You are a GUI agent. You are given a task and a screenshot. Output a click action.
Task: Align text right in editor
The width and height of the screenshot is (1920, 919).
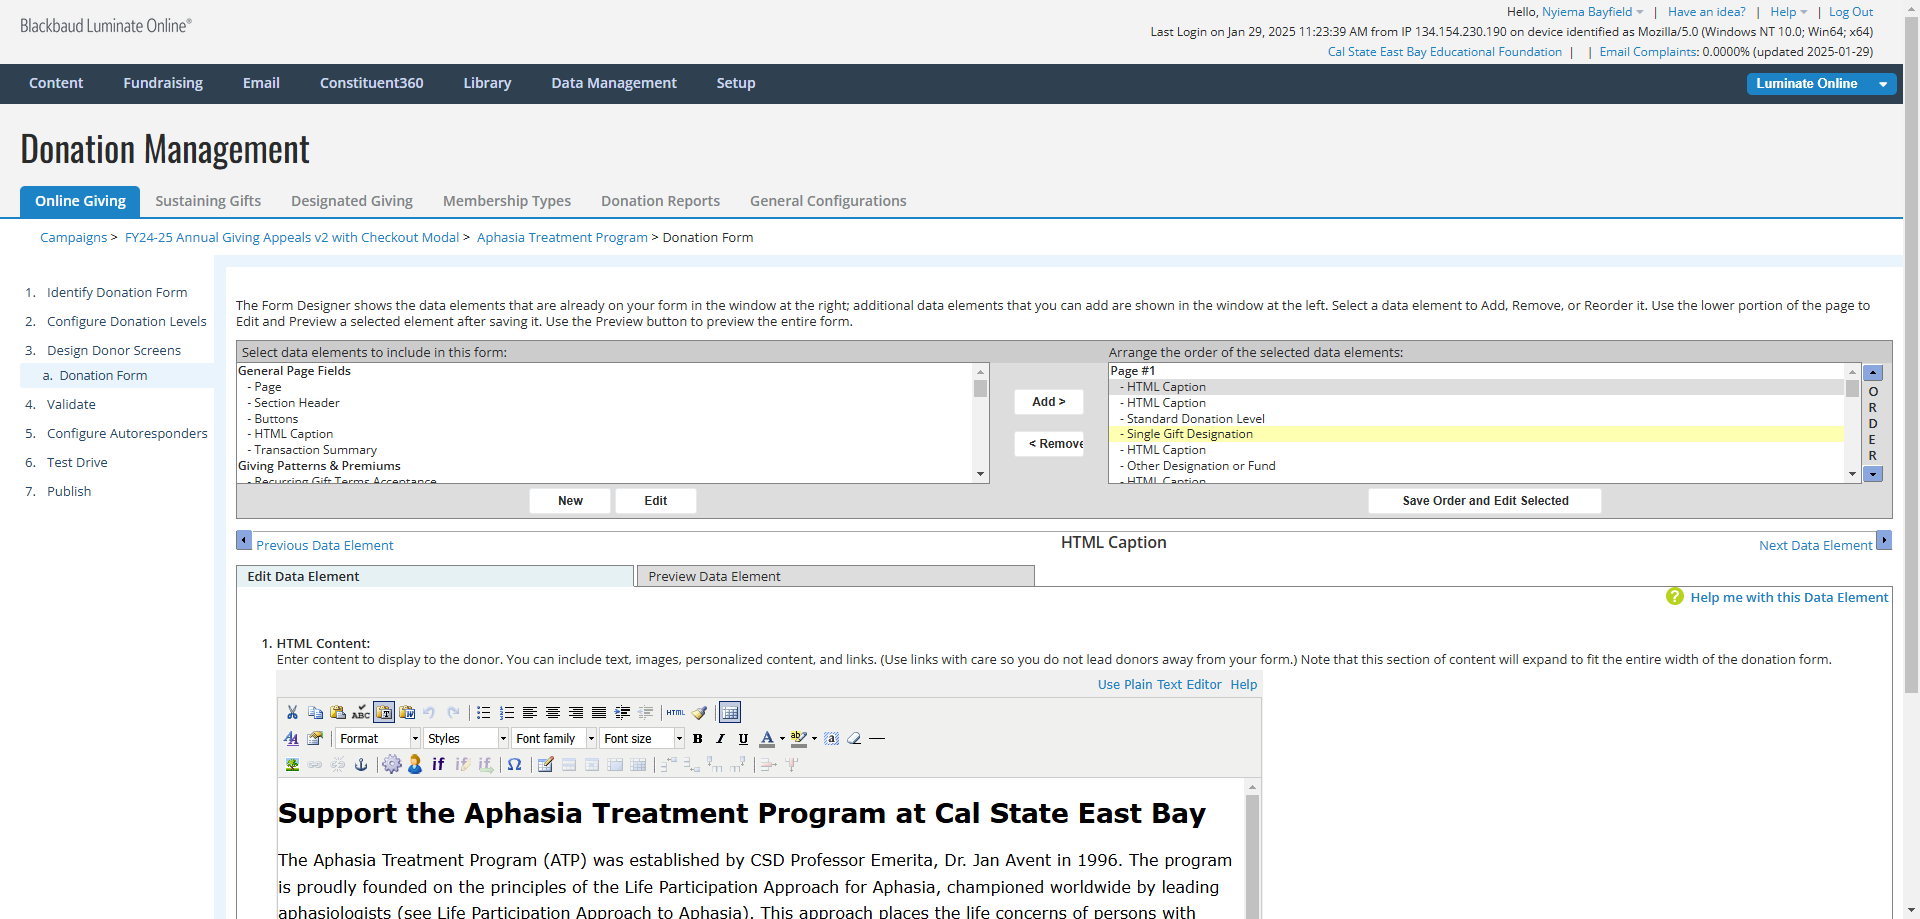pos(576,712)
